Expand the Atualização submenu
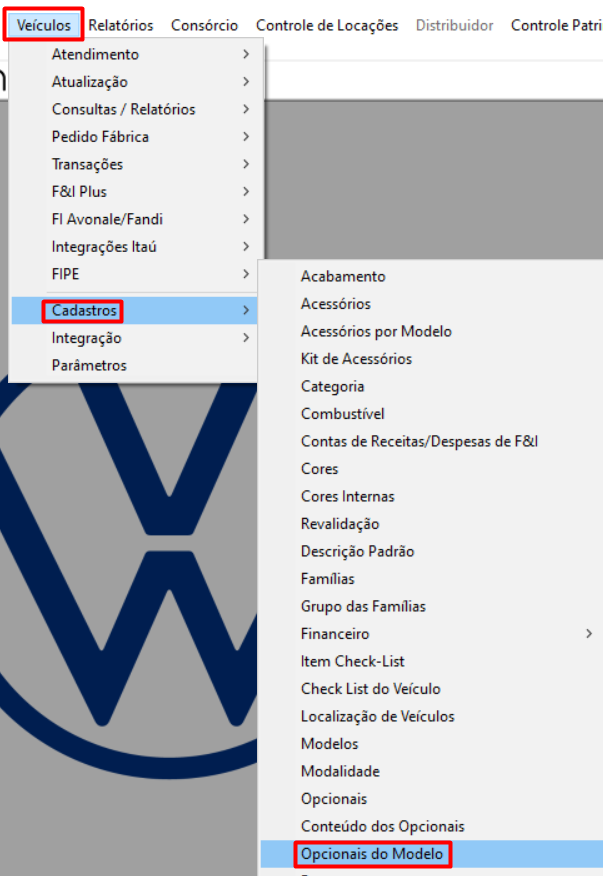Image resolution: width=603 pixels, height=876 pixels. pyautogui.click(x=135, y=82)
